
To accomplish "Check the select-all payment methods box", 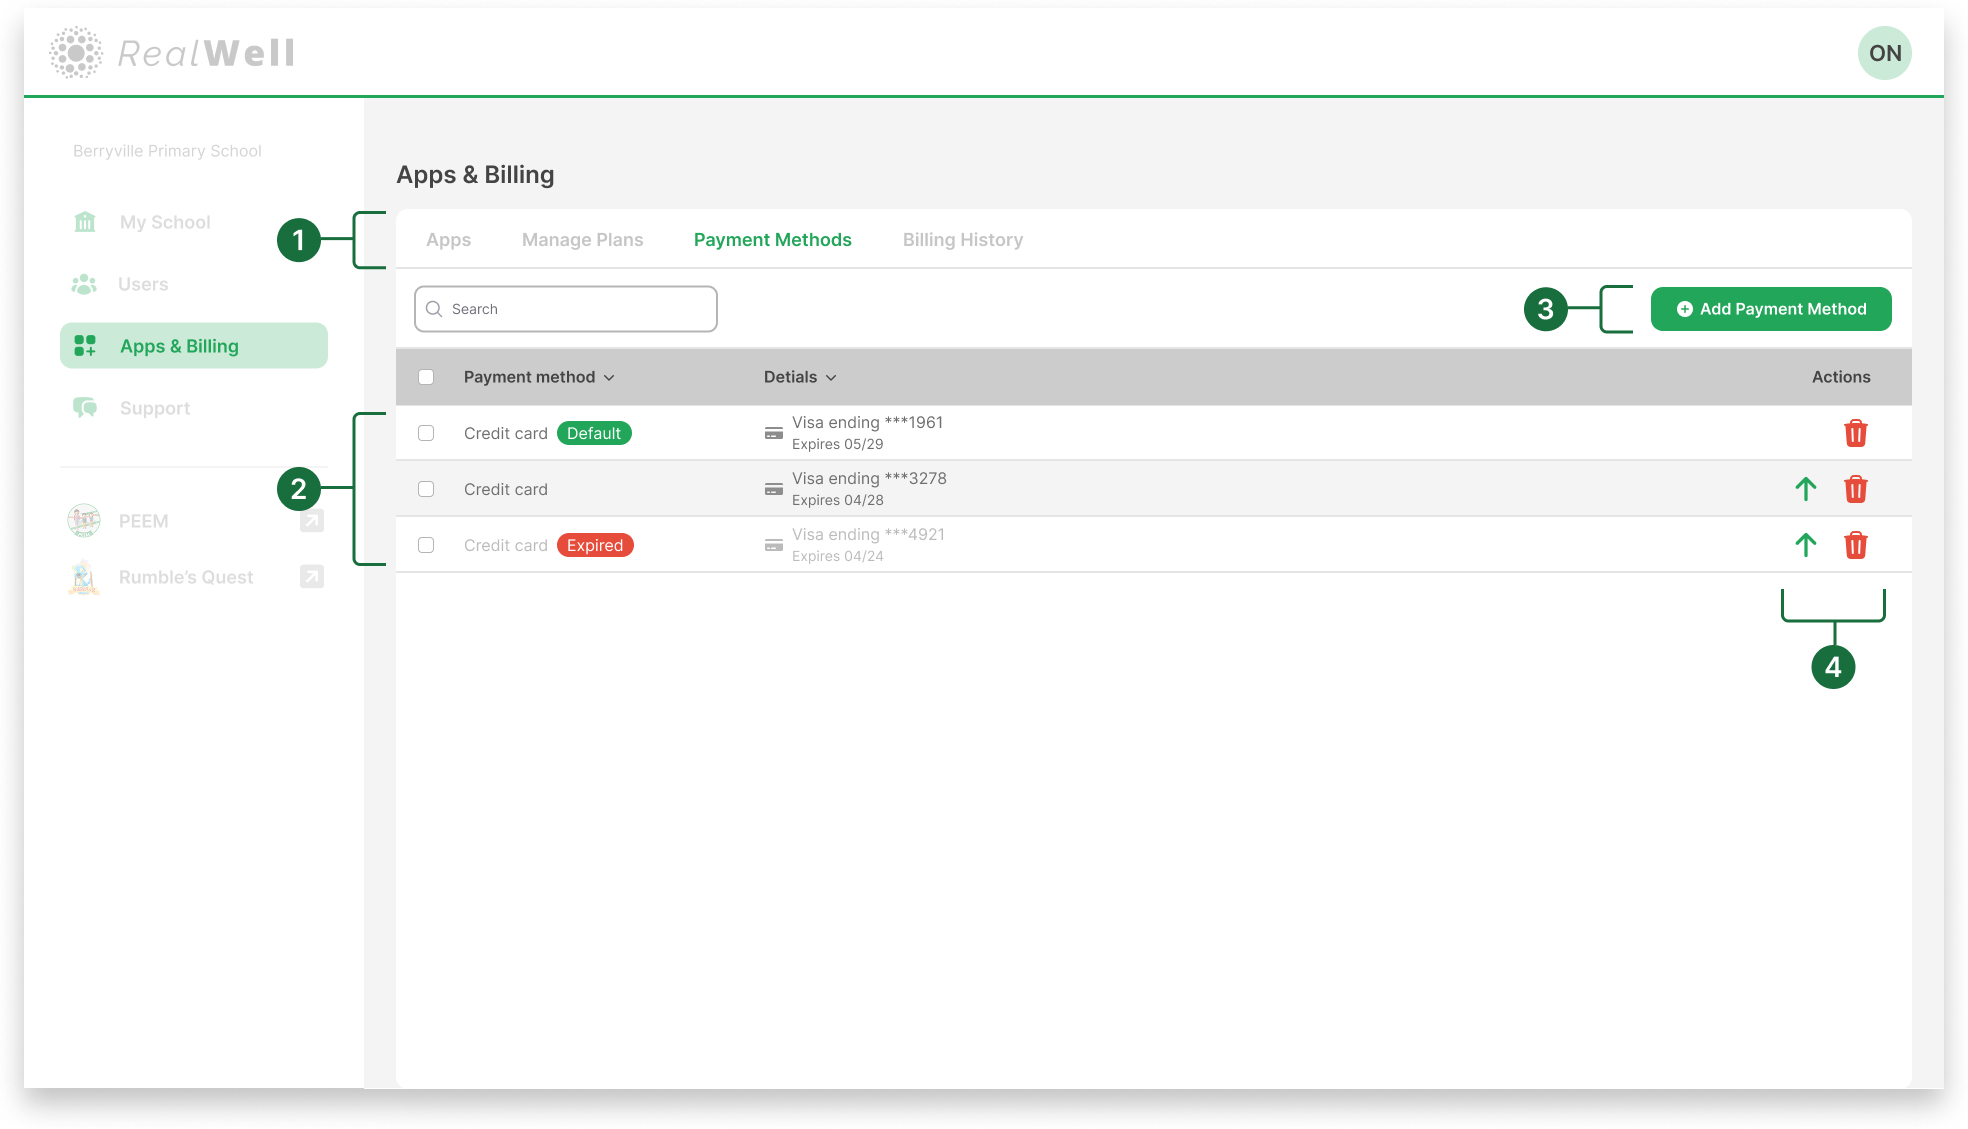I will (x=425, y=376).
